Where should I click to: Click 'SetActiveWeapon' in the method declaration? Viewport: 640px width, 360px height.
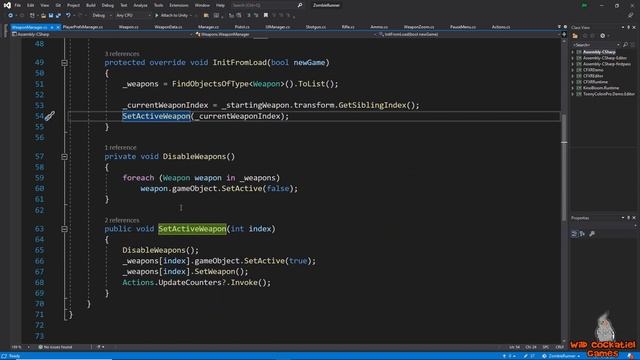192,229
